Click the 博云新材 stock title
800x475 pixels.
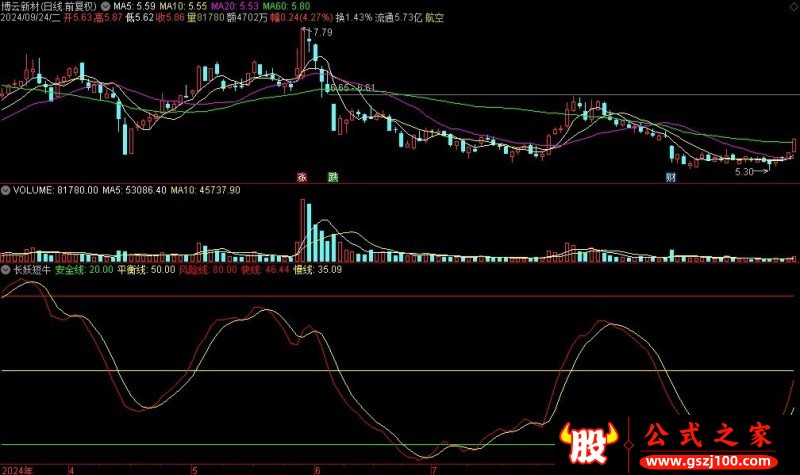24,5
